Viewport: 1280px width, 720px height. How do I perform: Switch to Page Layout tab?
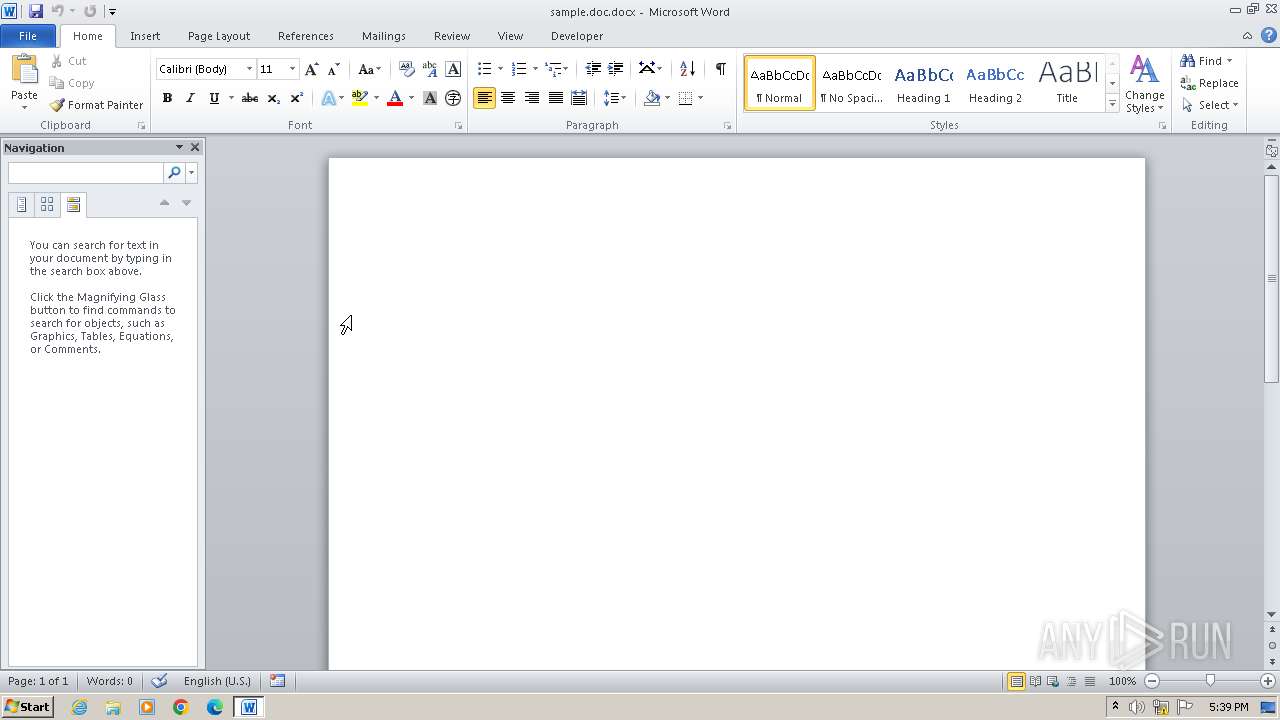click(x=219, y=36)
